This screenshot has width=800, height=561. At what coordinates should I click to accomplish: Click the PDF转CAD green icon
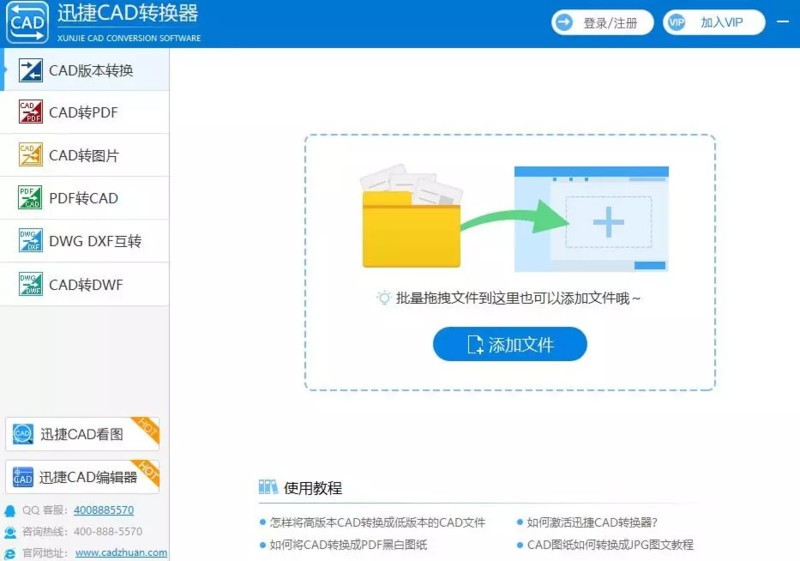[x=31, y=197]
